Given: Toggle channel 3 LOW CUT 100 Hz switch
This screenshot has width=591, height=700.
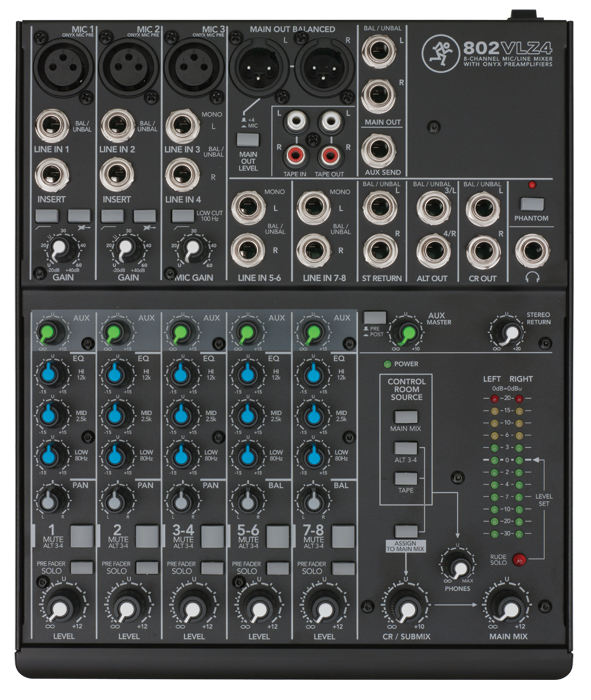Looking at the screenshot, I should point(183,216).
